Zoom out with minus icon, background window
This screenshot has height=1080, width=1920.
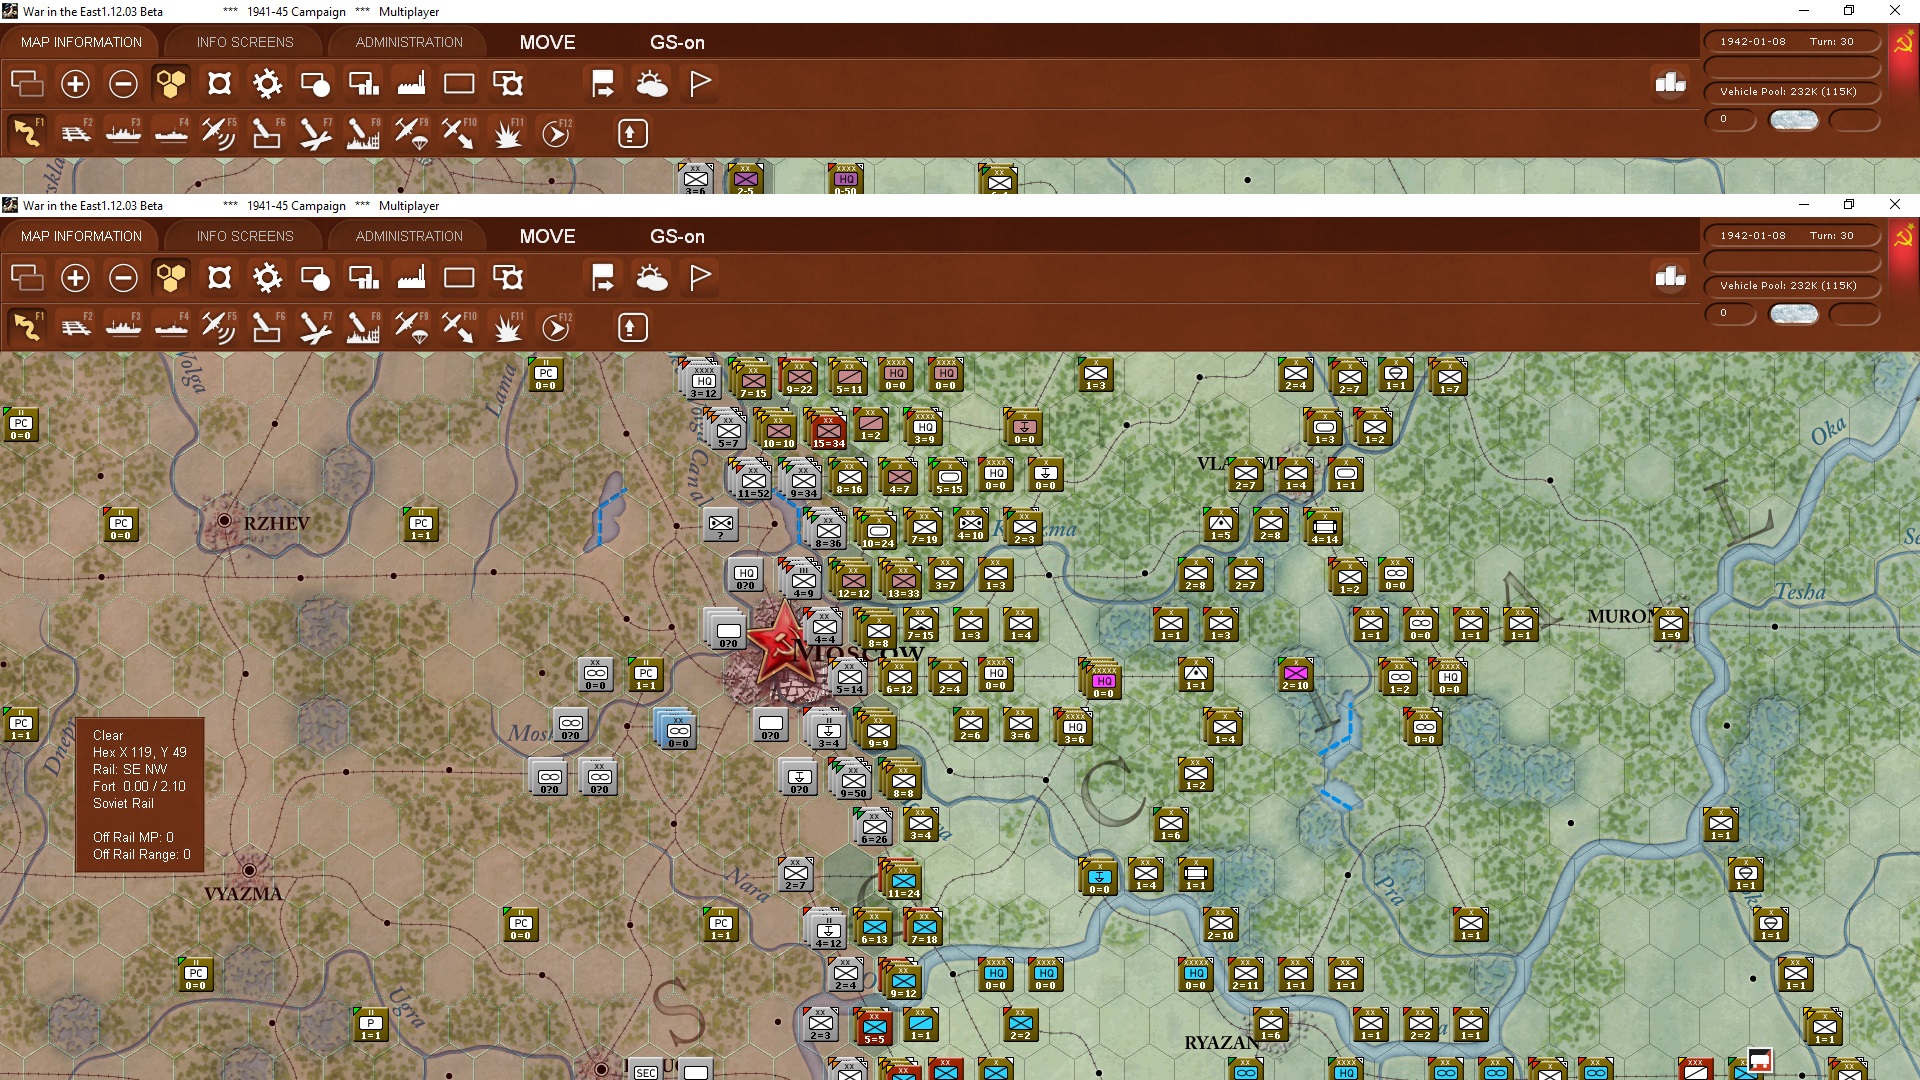123,84
